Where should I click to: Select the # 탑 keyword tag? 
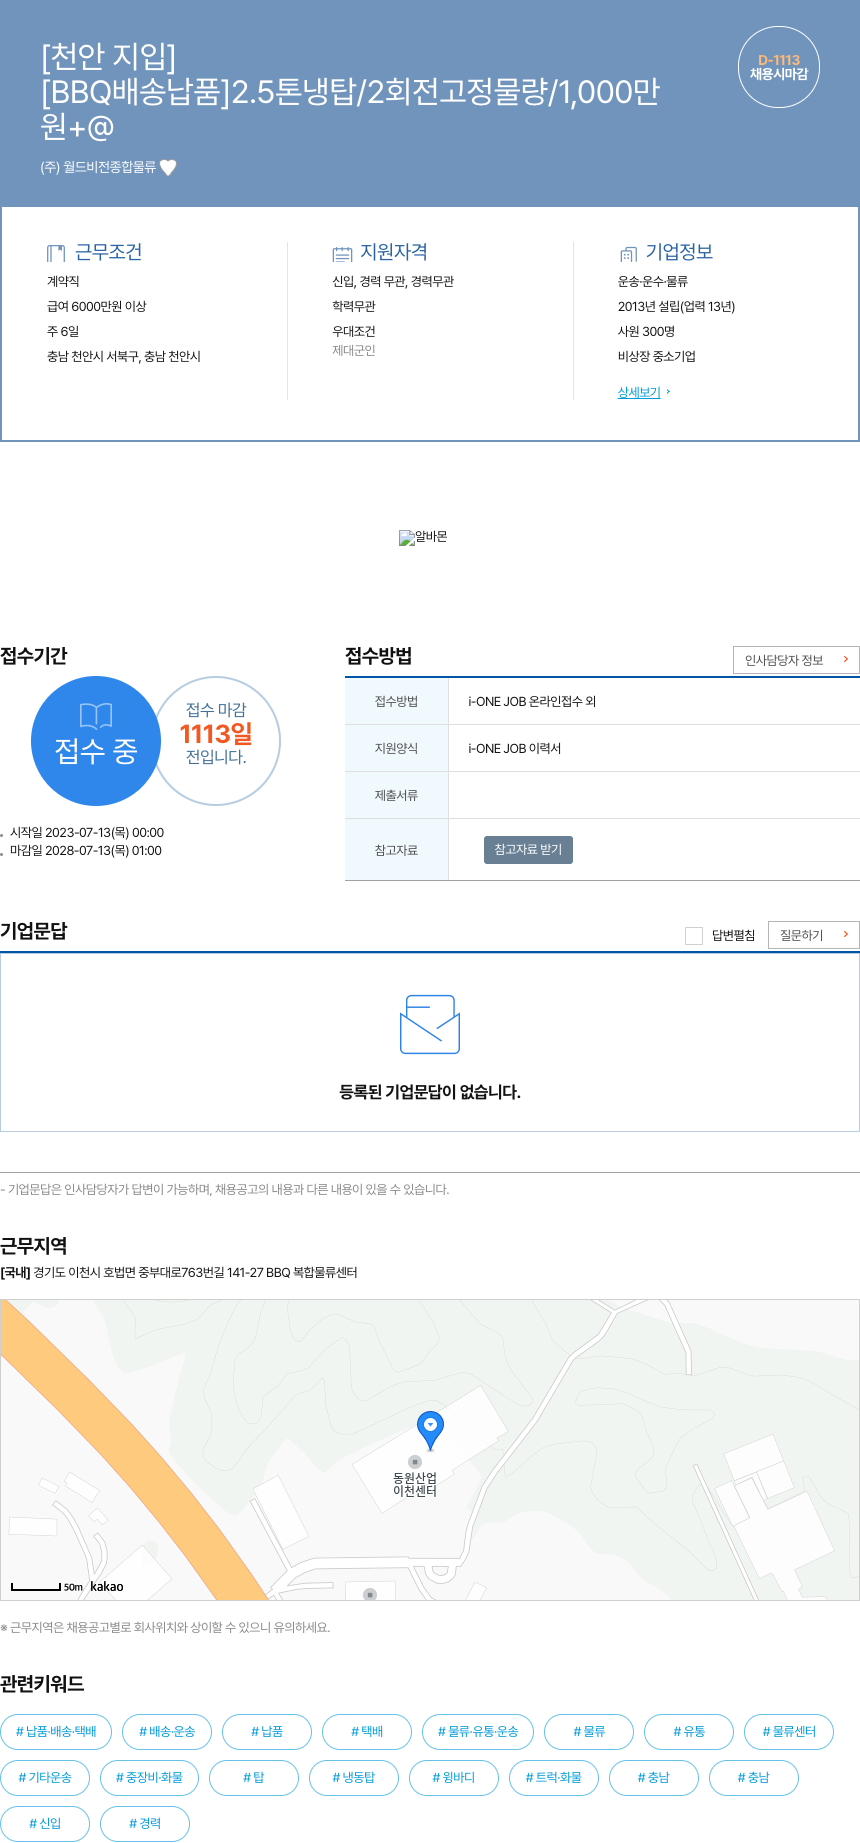point(254,1777)
